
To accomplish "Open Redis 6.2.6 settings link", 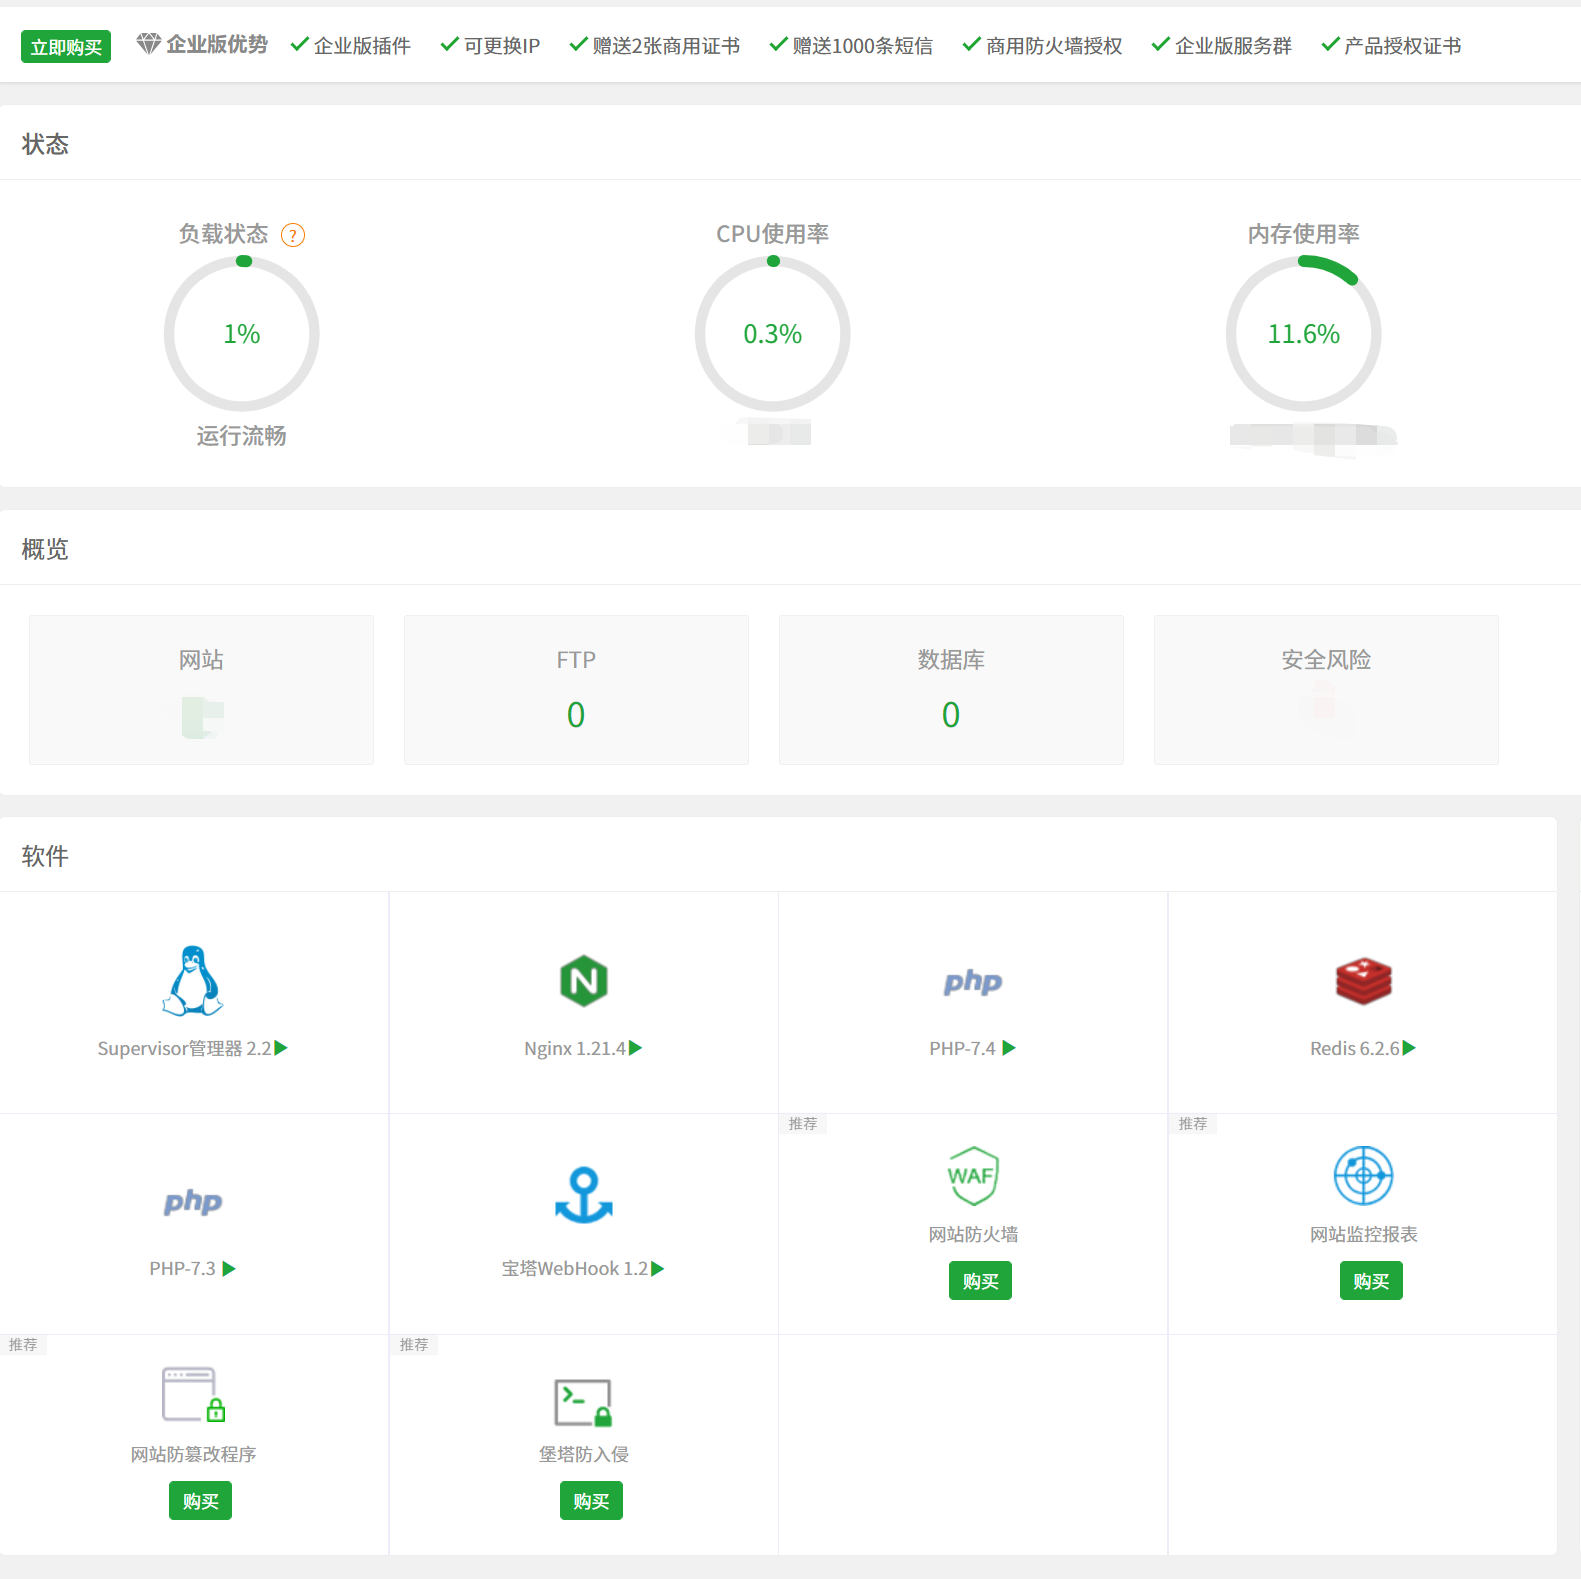I will click(1355, 1048).
